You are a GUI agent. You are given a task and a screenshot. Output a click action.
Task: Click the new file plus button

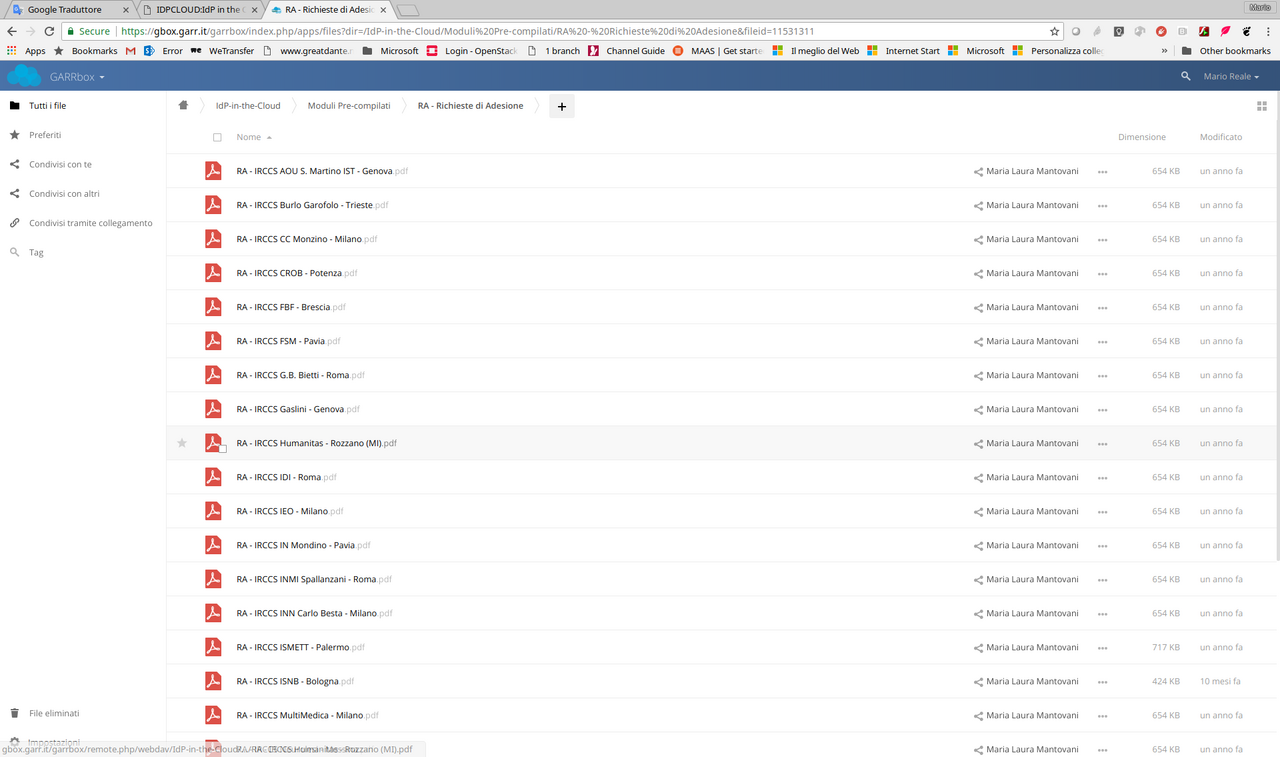(x=561, y=106)
